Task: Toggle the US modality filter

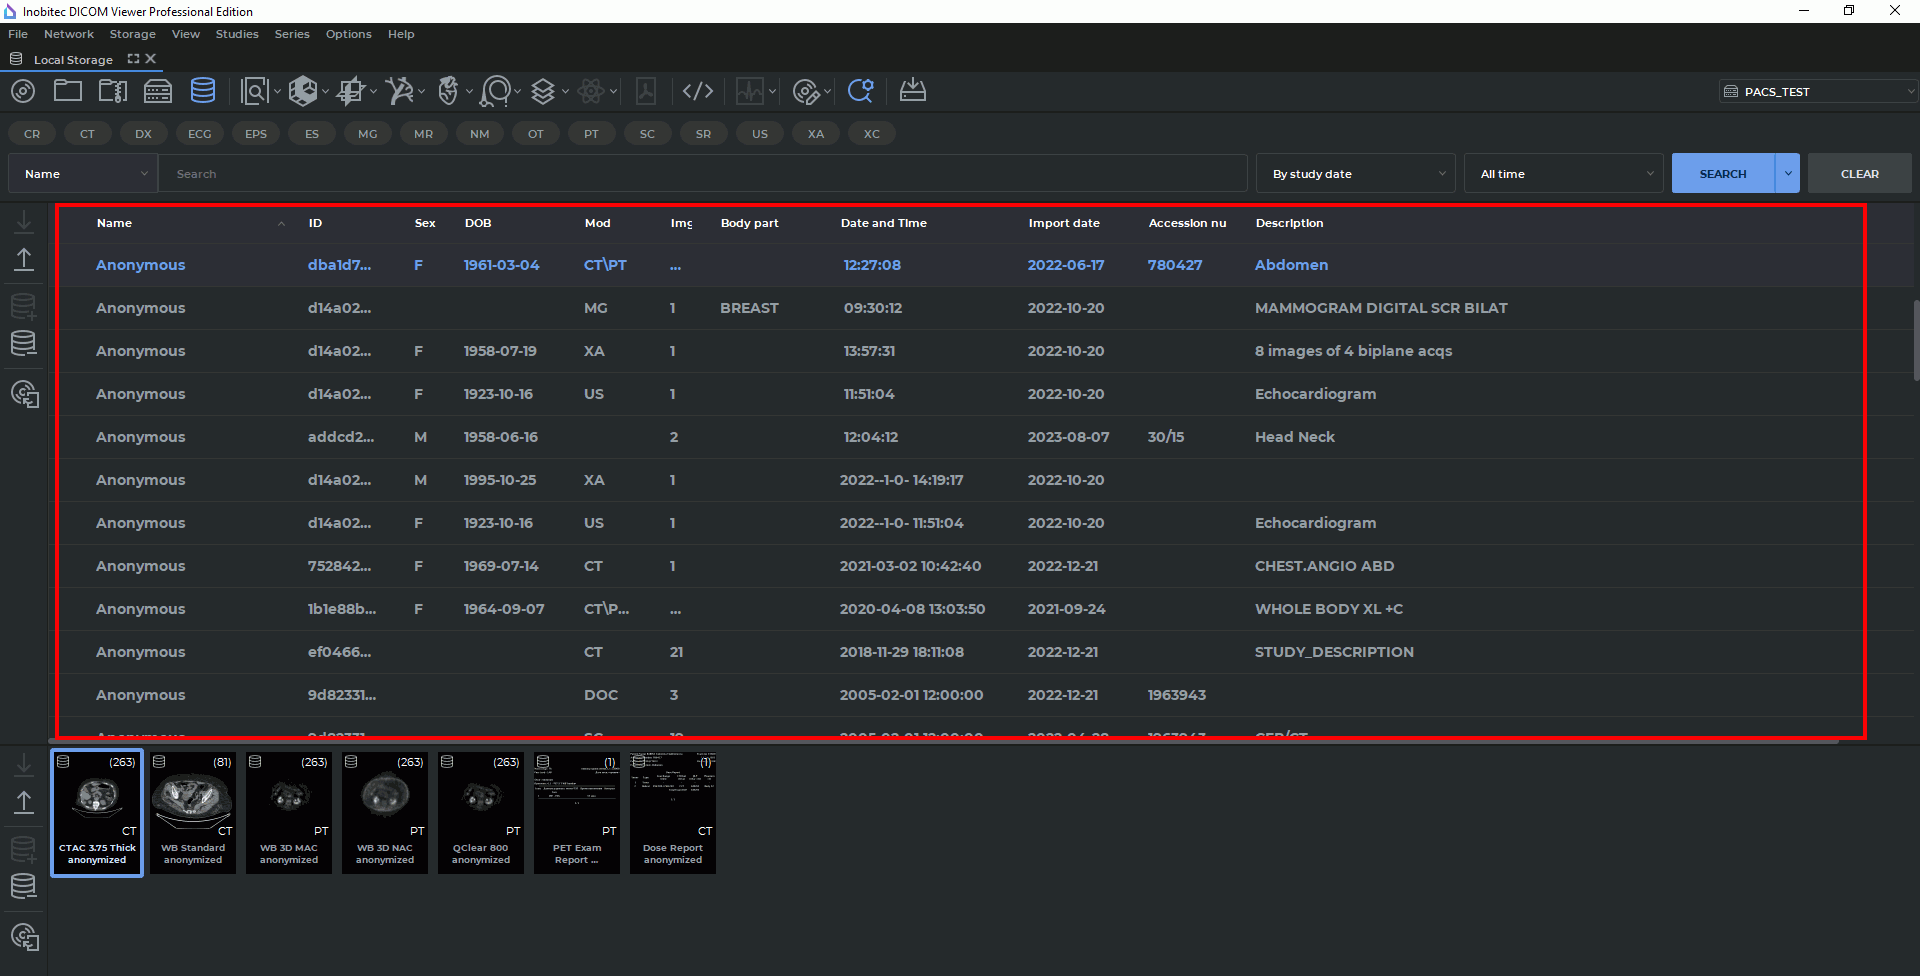Action: pos(760,134)
